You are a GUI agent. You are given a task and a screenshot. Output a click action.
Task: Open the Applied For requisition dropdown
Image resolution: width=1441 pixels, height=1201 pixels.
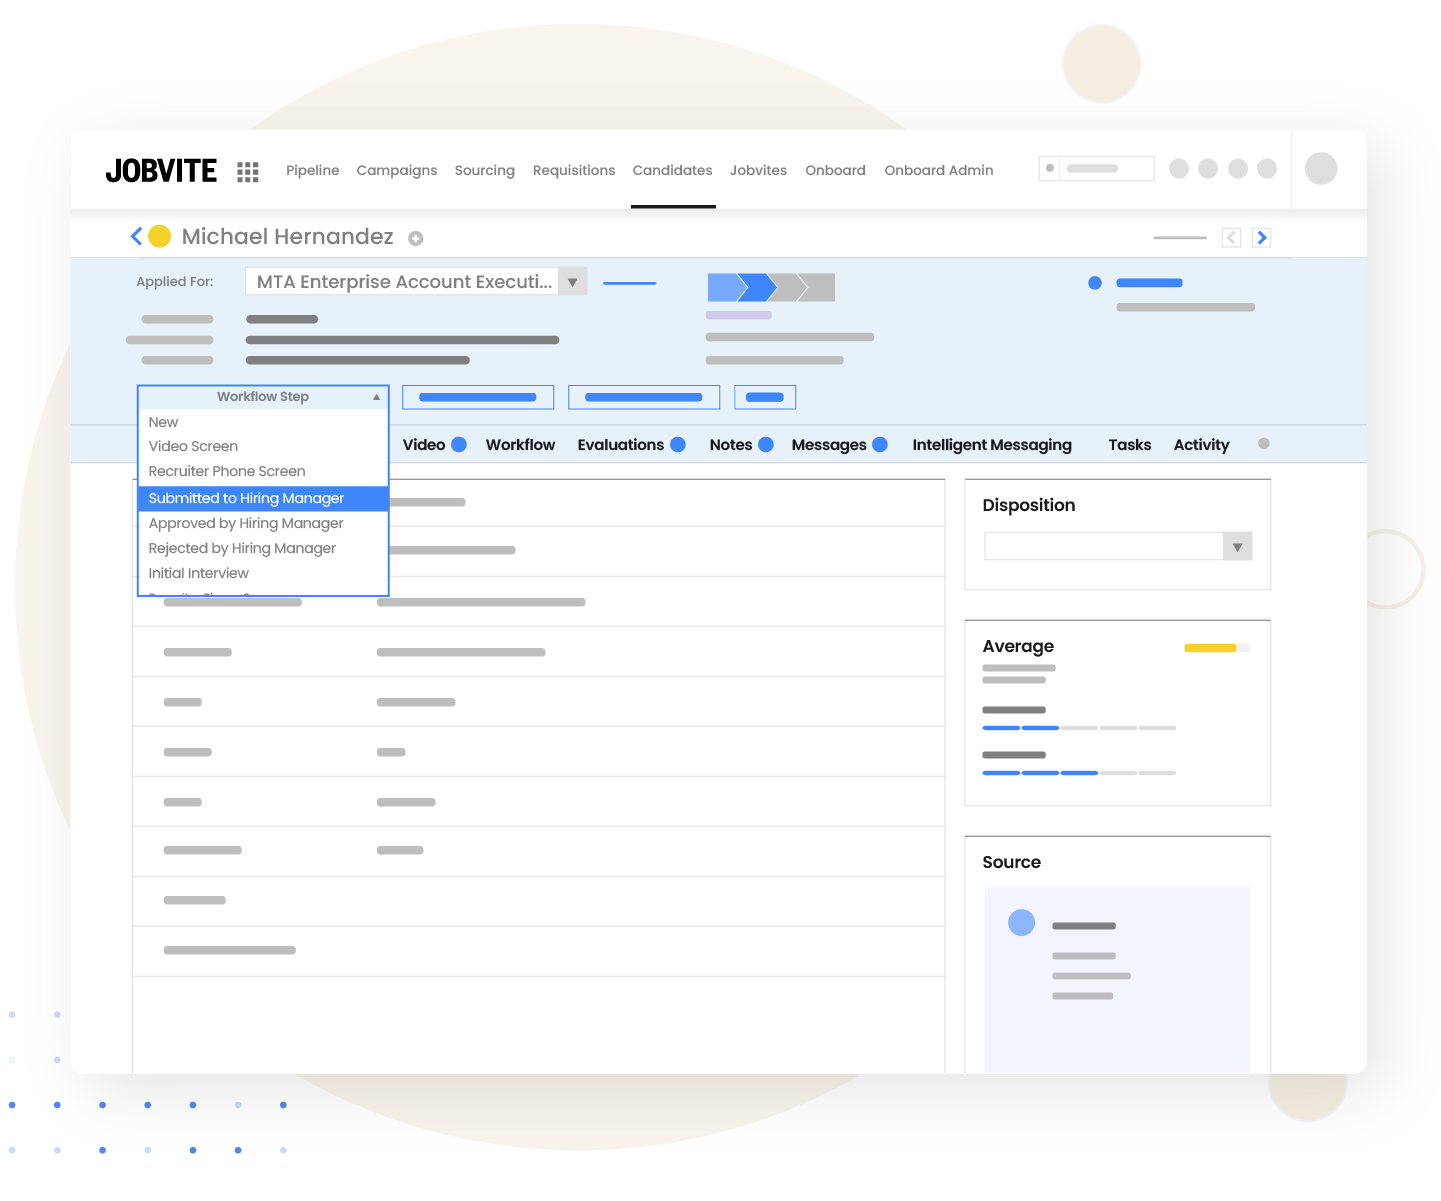click(x=572, y=281)
